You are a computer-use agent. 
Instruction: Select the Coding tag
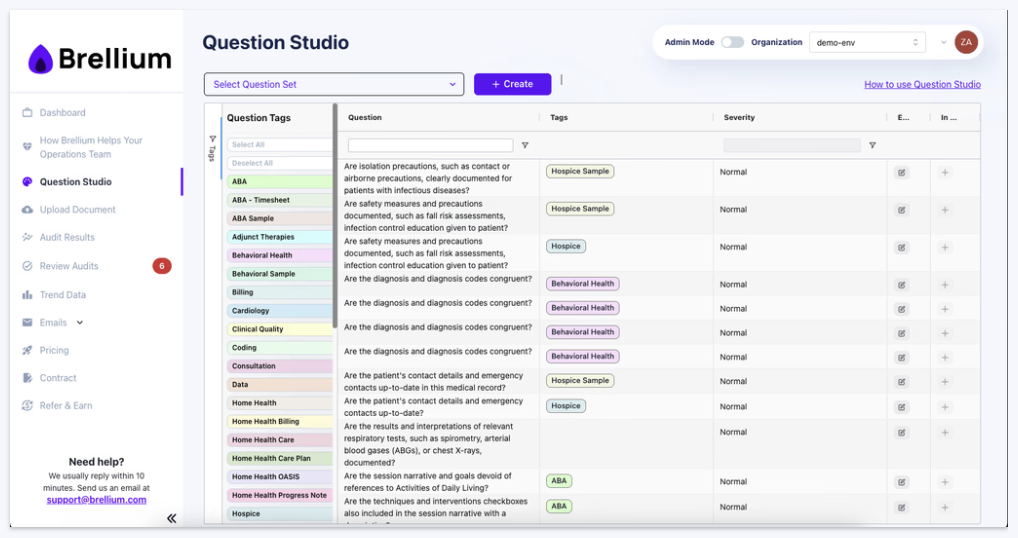pos(280,348)
